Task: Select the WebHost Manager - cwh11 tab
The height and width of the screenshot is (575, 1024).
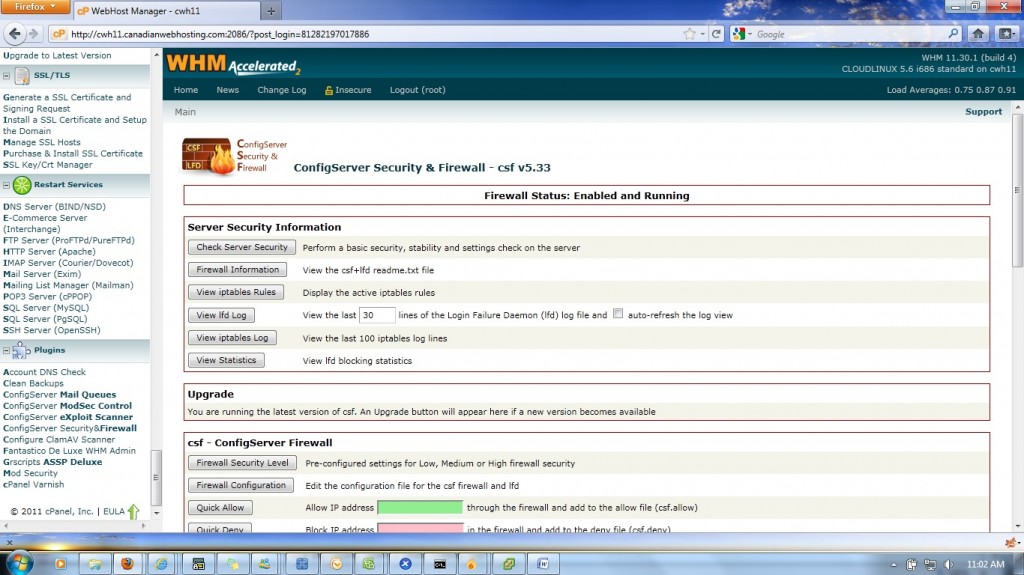Action: pos(166,11)
